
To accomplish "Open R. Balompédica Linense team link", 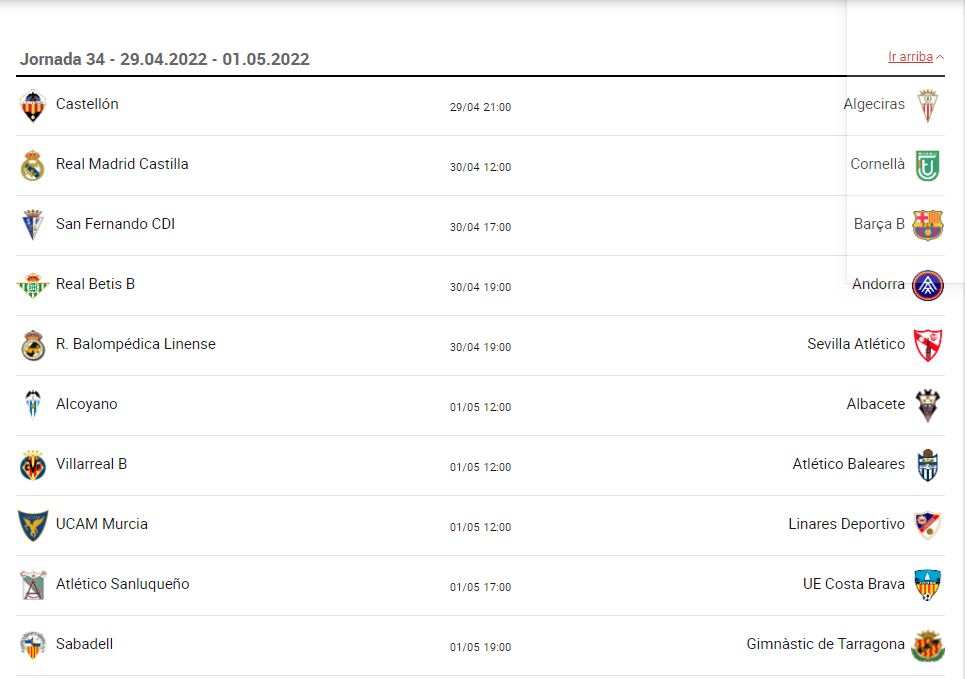I will [x=136, y=344].
